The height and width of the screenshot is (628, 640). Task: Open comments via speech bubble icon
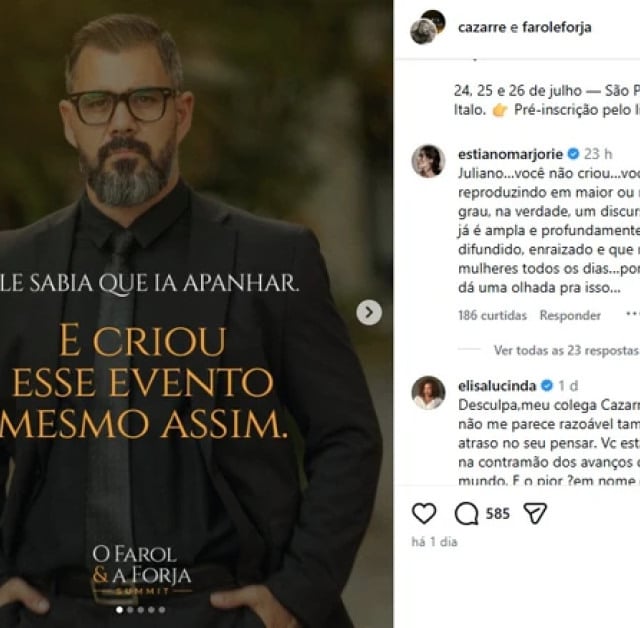(467, 513)
